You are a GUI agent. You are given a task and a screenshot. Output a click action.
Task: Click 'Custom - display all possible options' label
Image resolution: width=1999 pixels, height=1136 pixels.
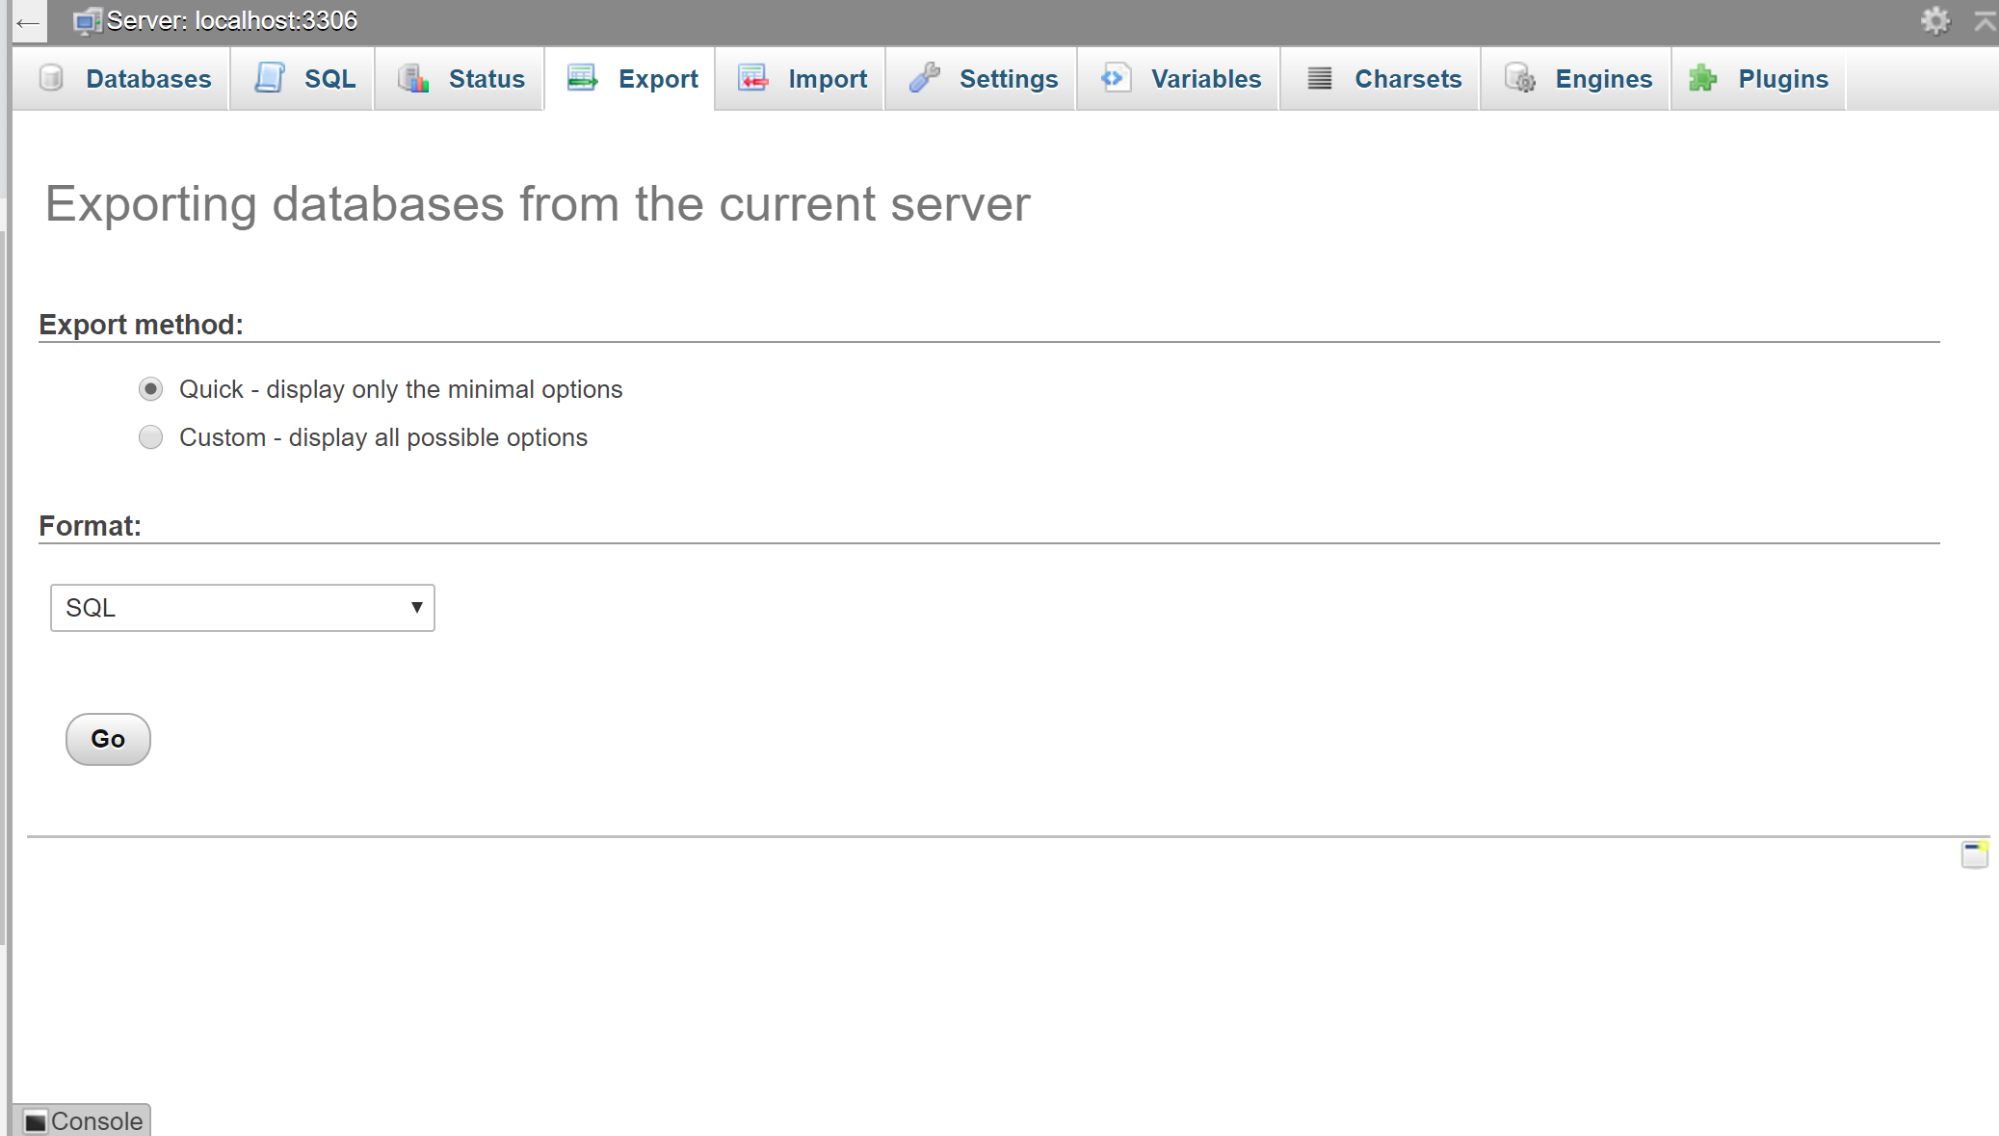point(383,437)
